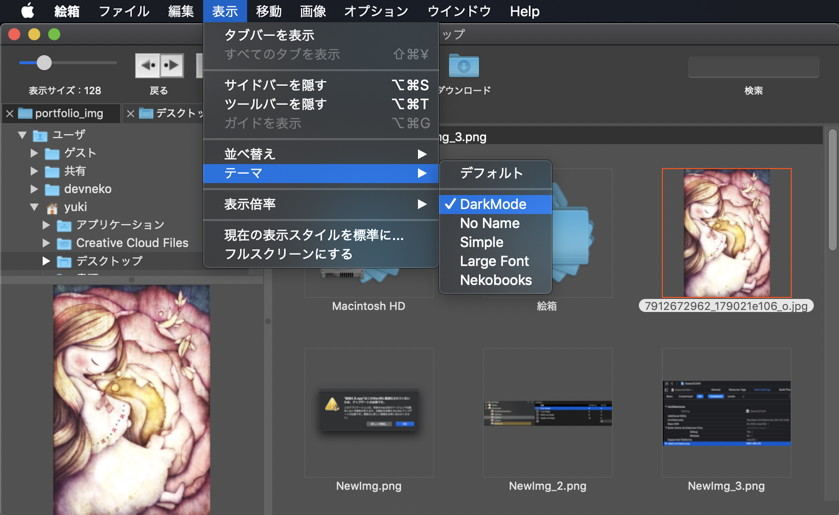The width and height of the screenshot is (839, 515).
Task: Select the アプリケーション folder icon
Action: click(64, 225)
